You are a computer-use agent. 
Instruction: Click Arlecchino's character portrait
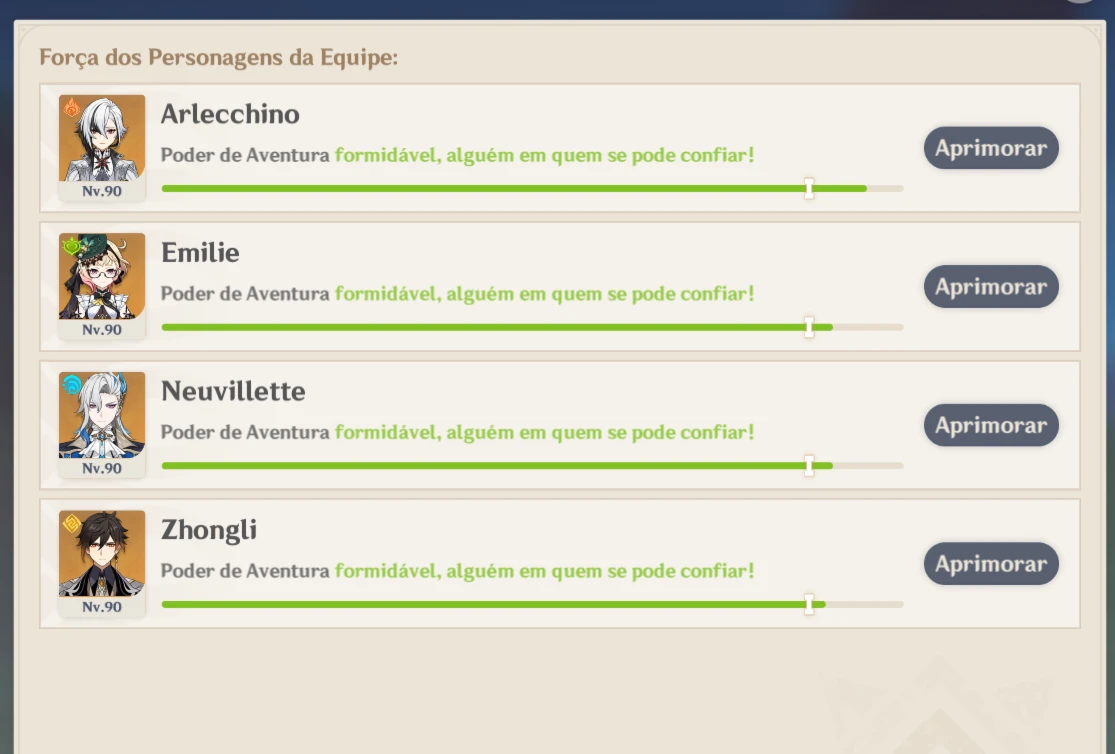pyautogui.click(x=102, y=138)
